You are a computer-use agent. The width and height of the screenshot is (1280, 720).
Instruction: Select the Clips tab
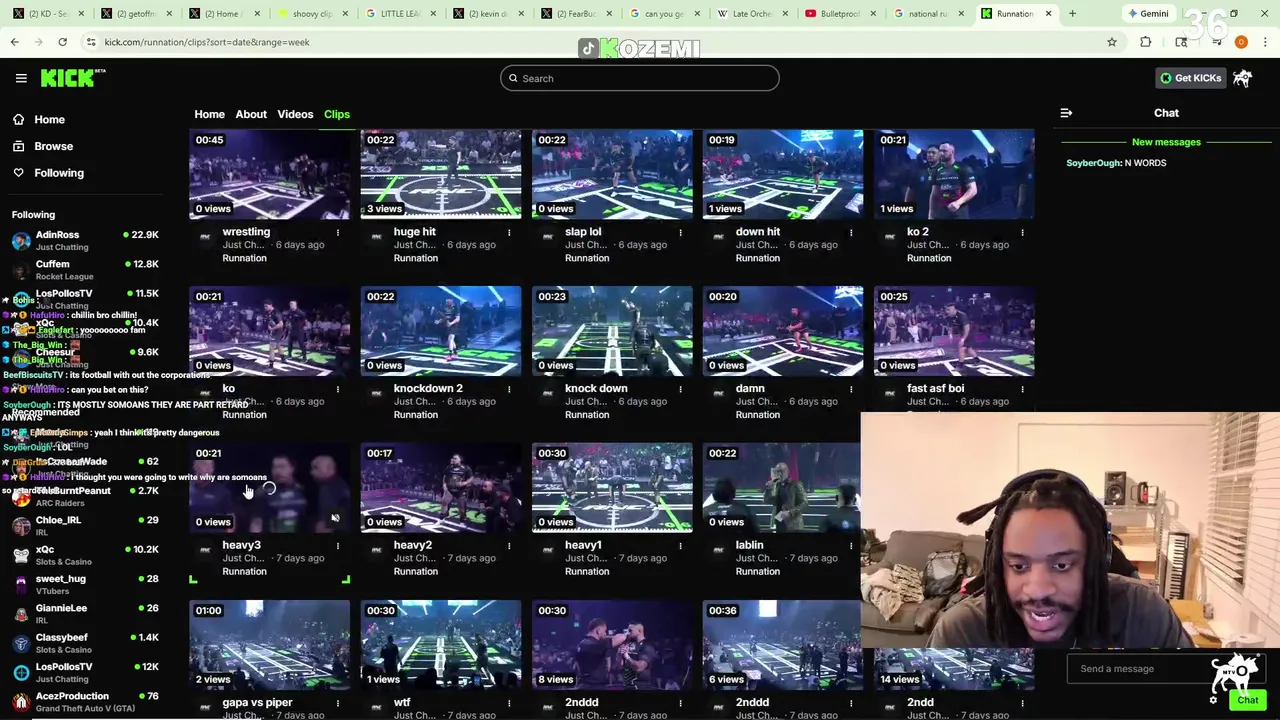click(337, 114)
